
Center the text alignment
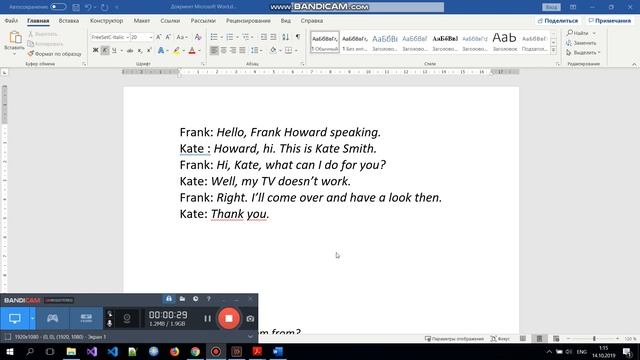point(223,50)
